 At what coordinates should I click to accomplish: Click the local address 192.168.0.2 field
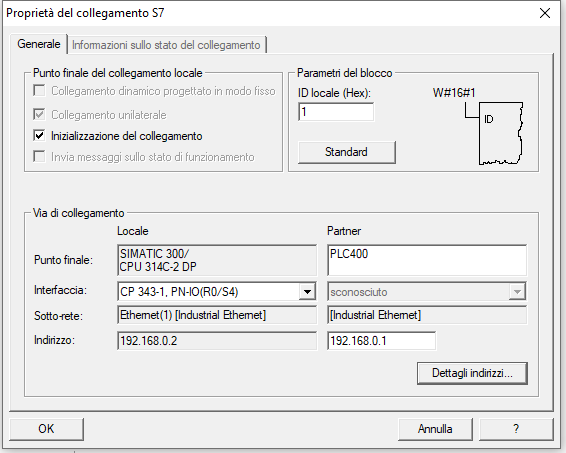pyautogui.click(x=217, y=341)
